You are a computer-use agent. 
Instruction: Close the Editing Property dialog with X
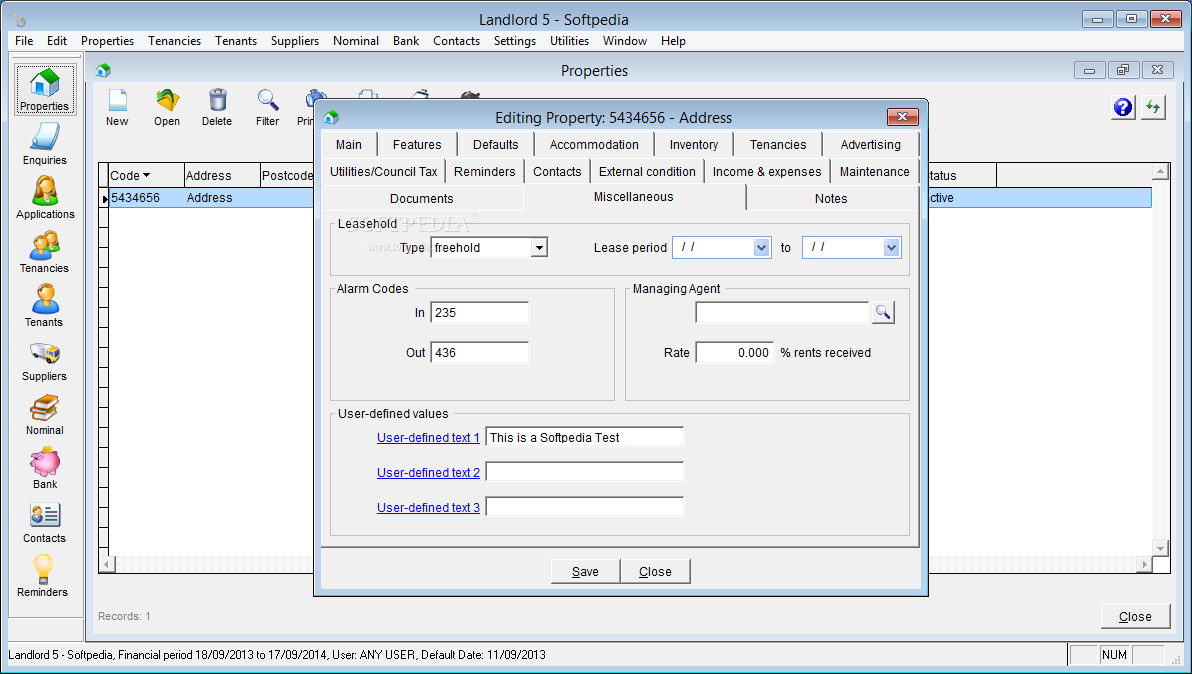point(902,117)
